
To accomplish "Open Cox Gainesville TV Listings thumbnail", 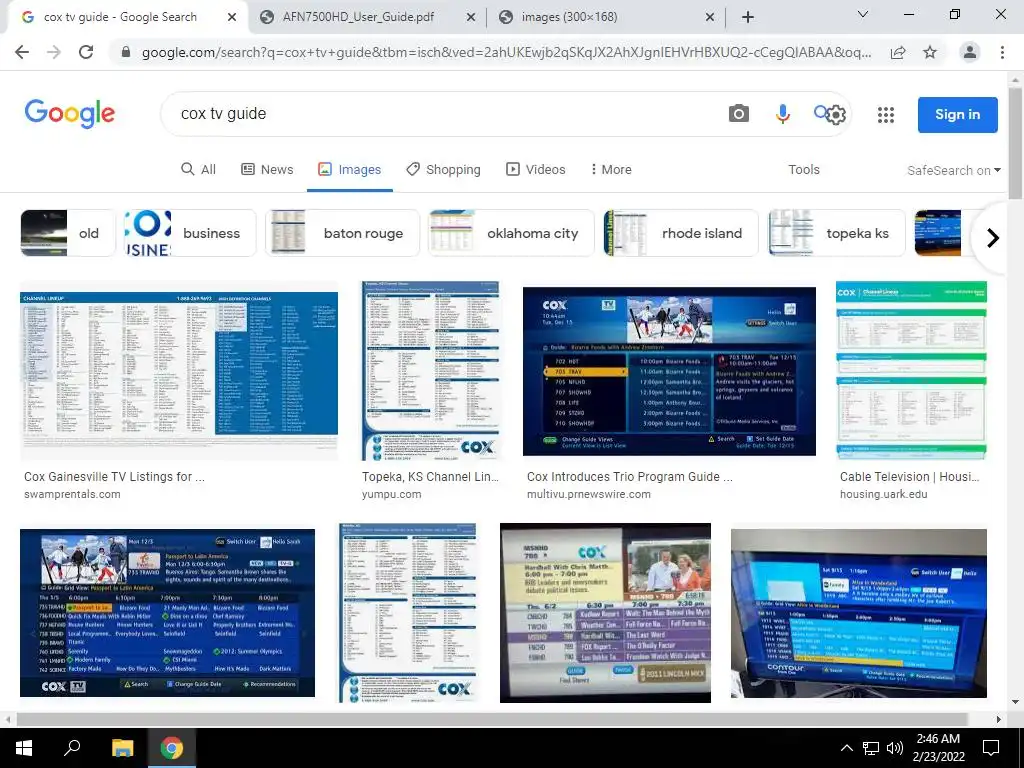I will (179, 372).
